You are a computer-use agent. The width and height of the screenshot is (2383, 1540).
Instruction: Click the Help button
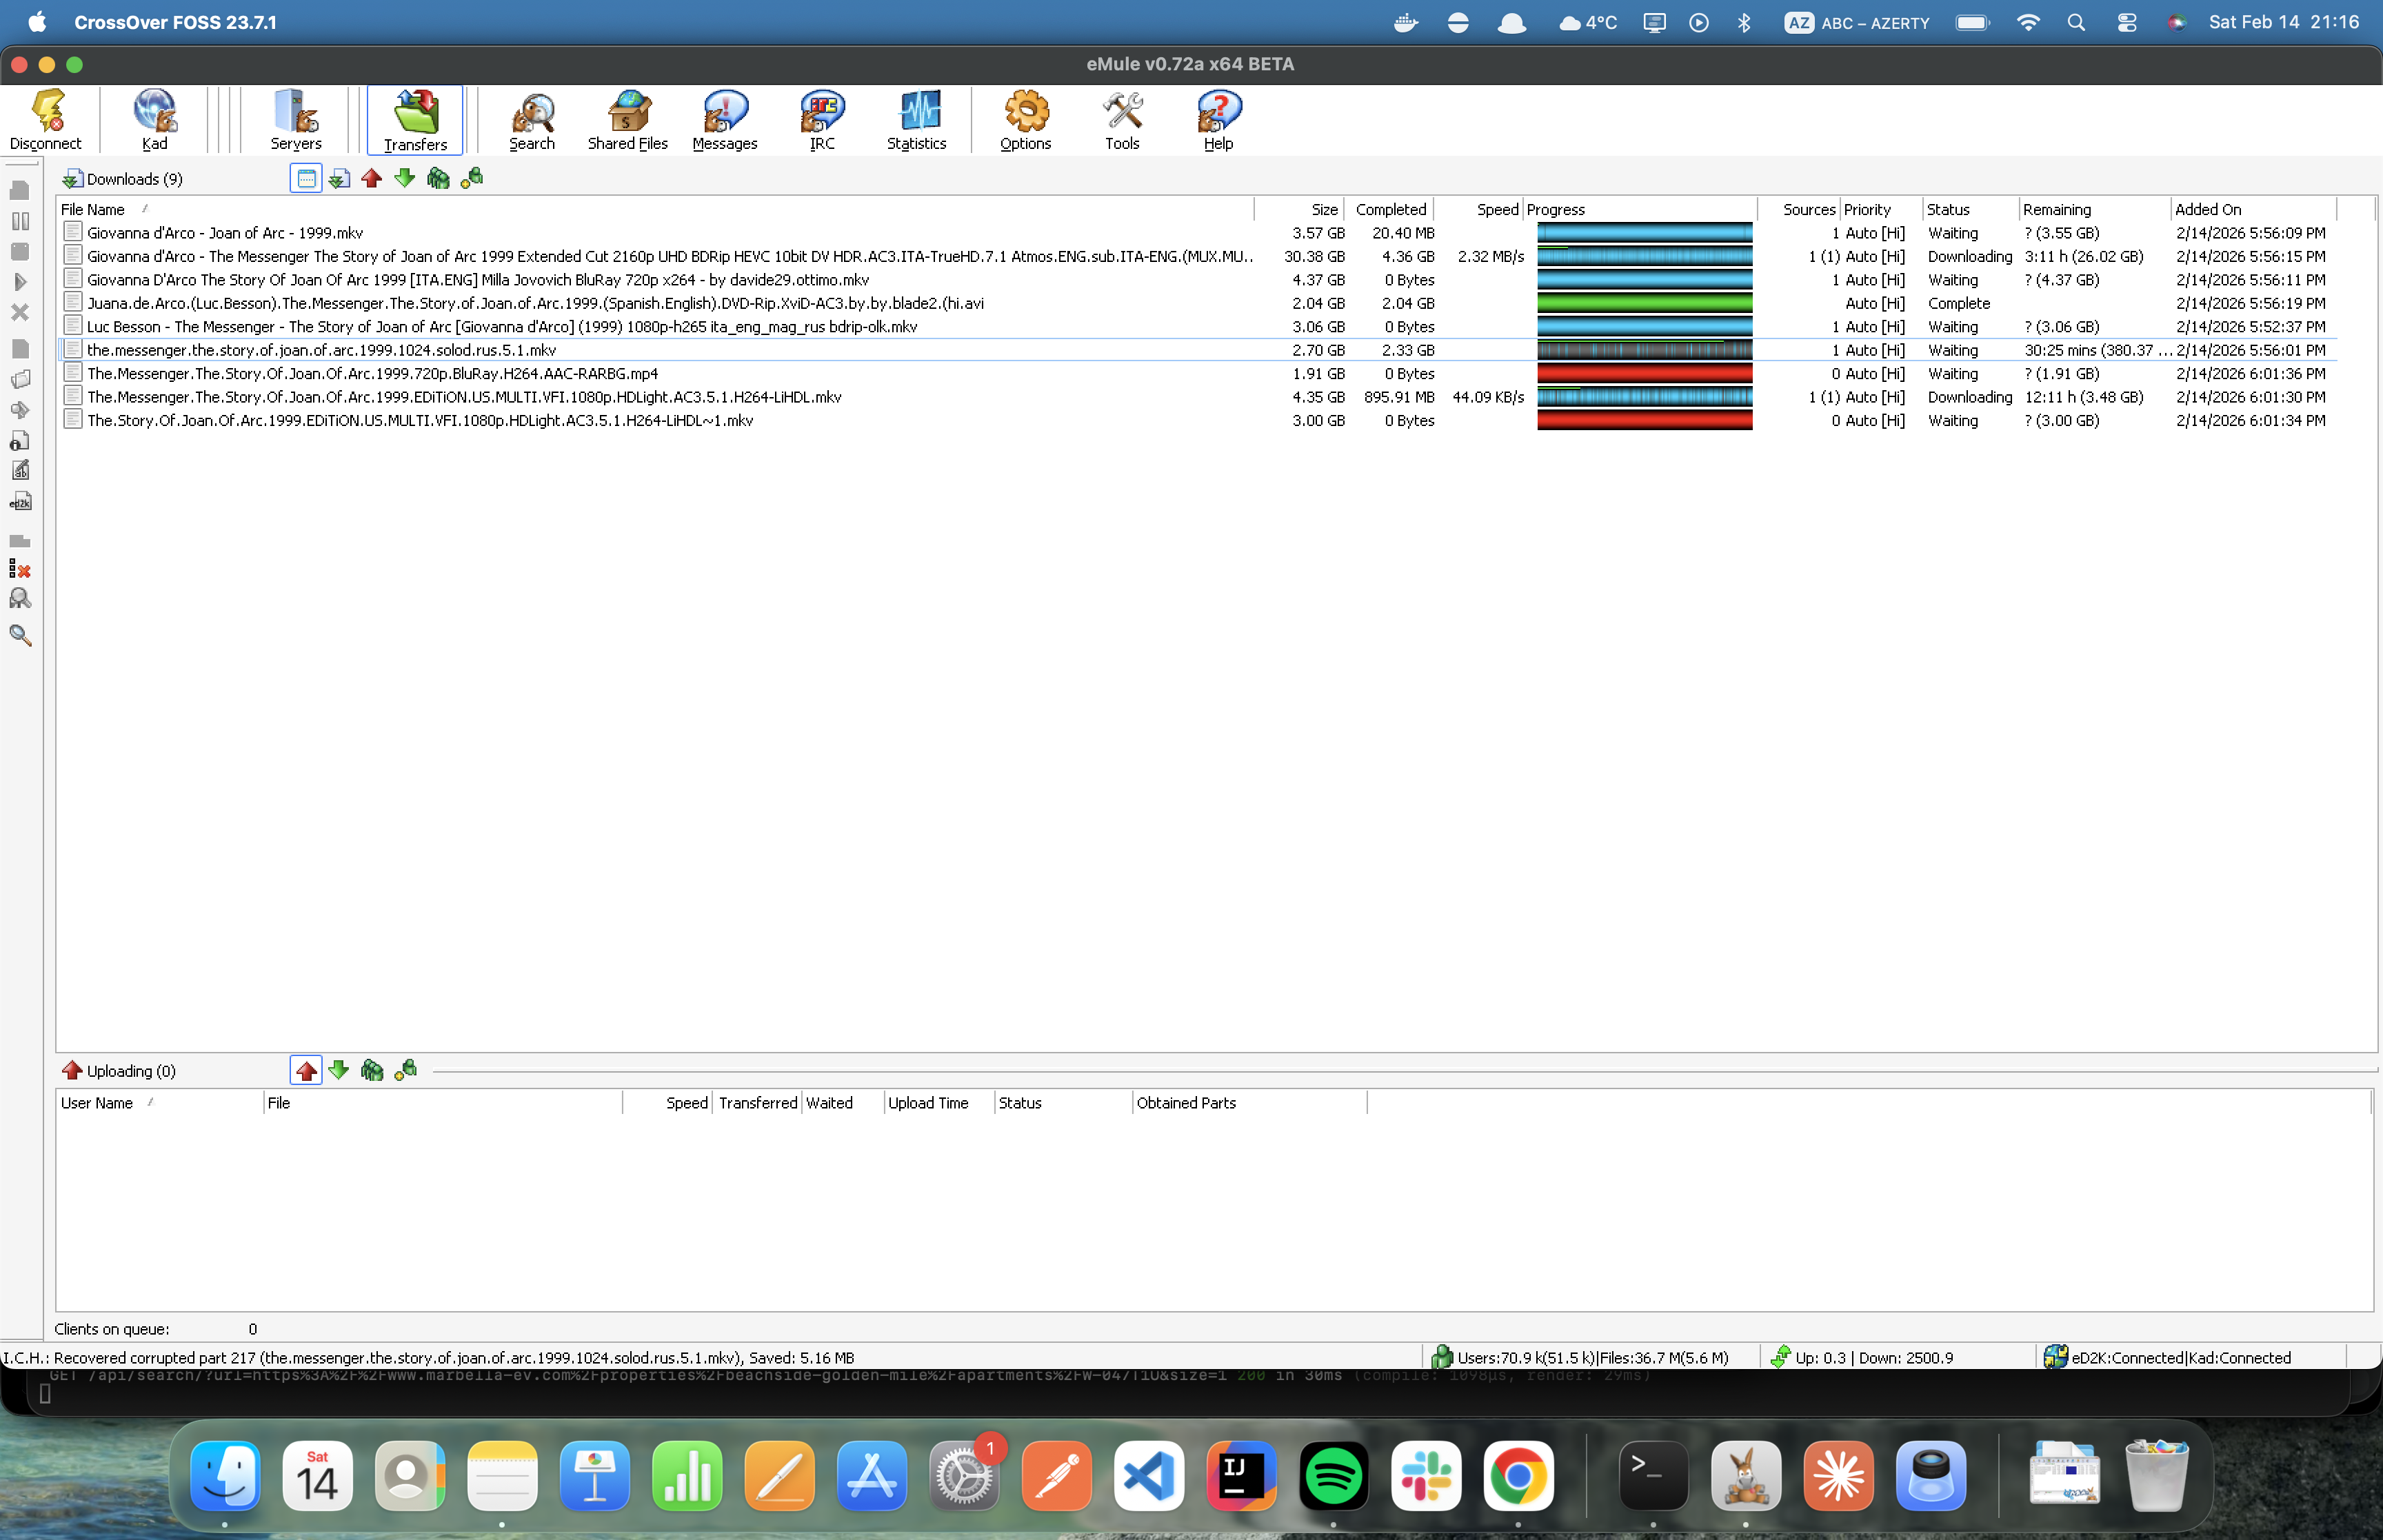[x=1218, y=119]
